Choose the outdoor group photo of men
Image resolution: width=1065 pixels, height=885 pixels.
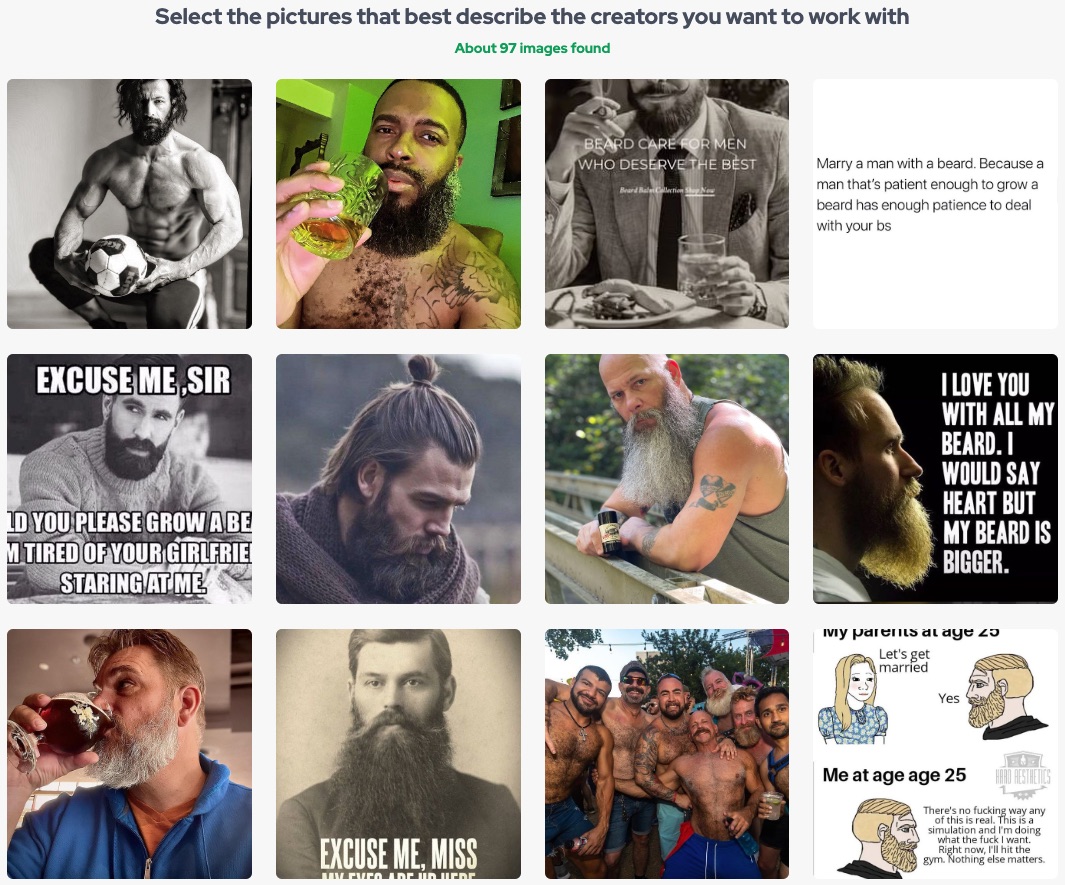pyautogui.click(x=666, y=754)
